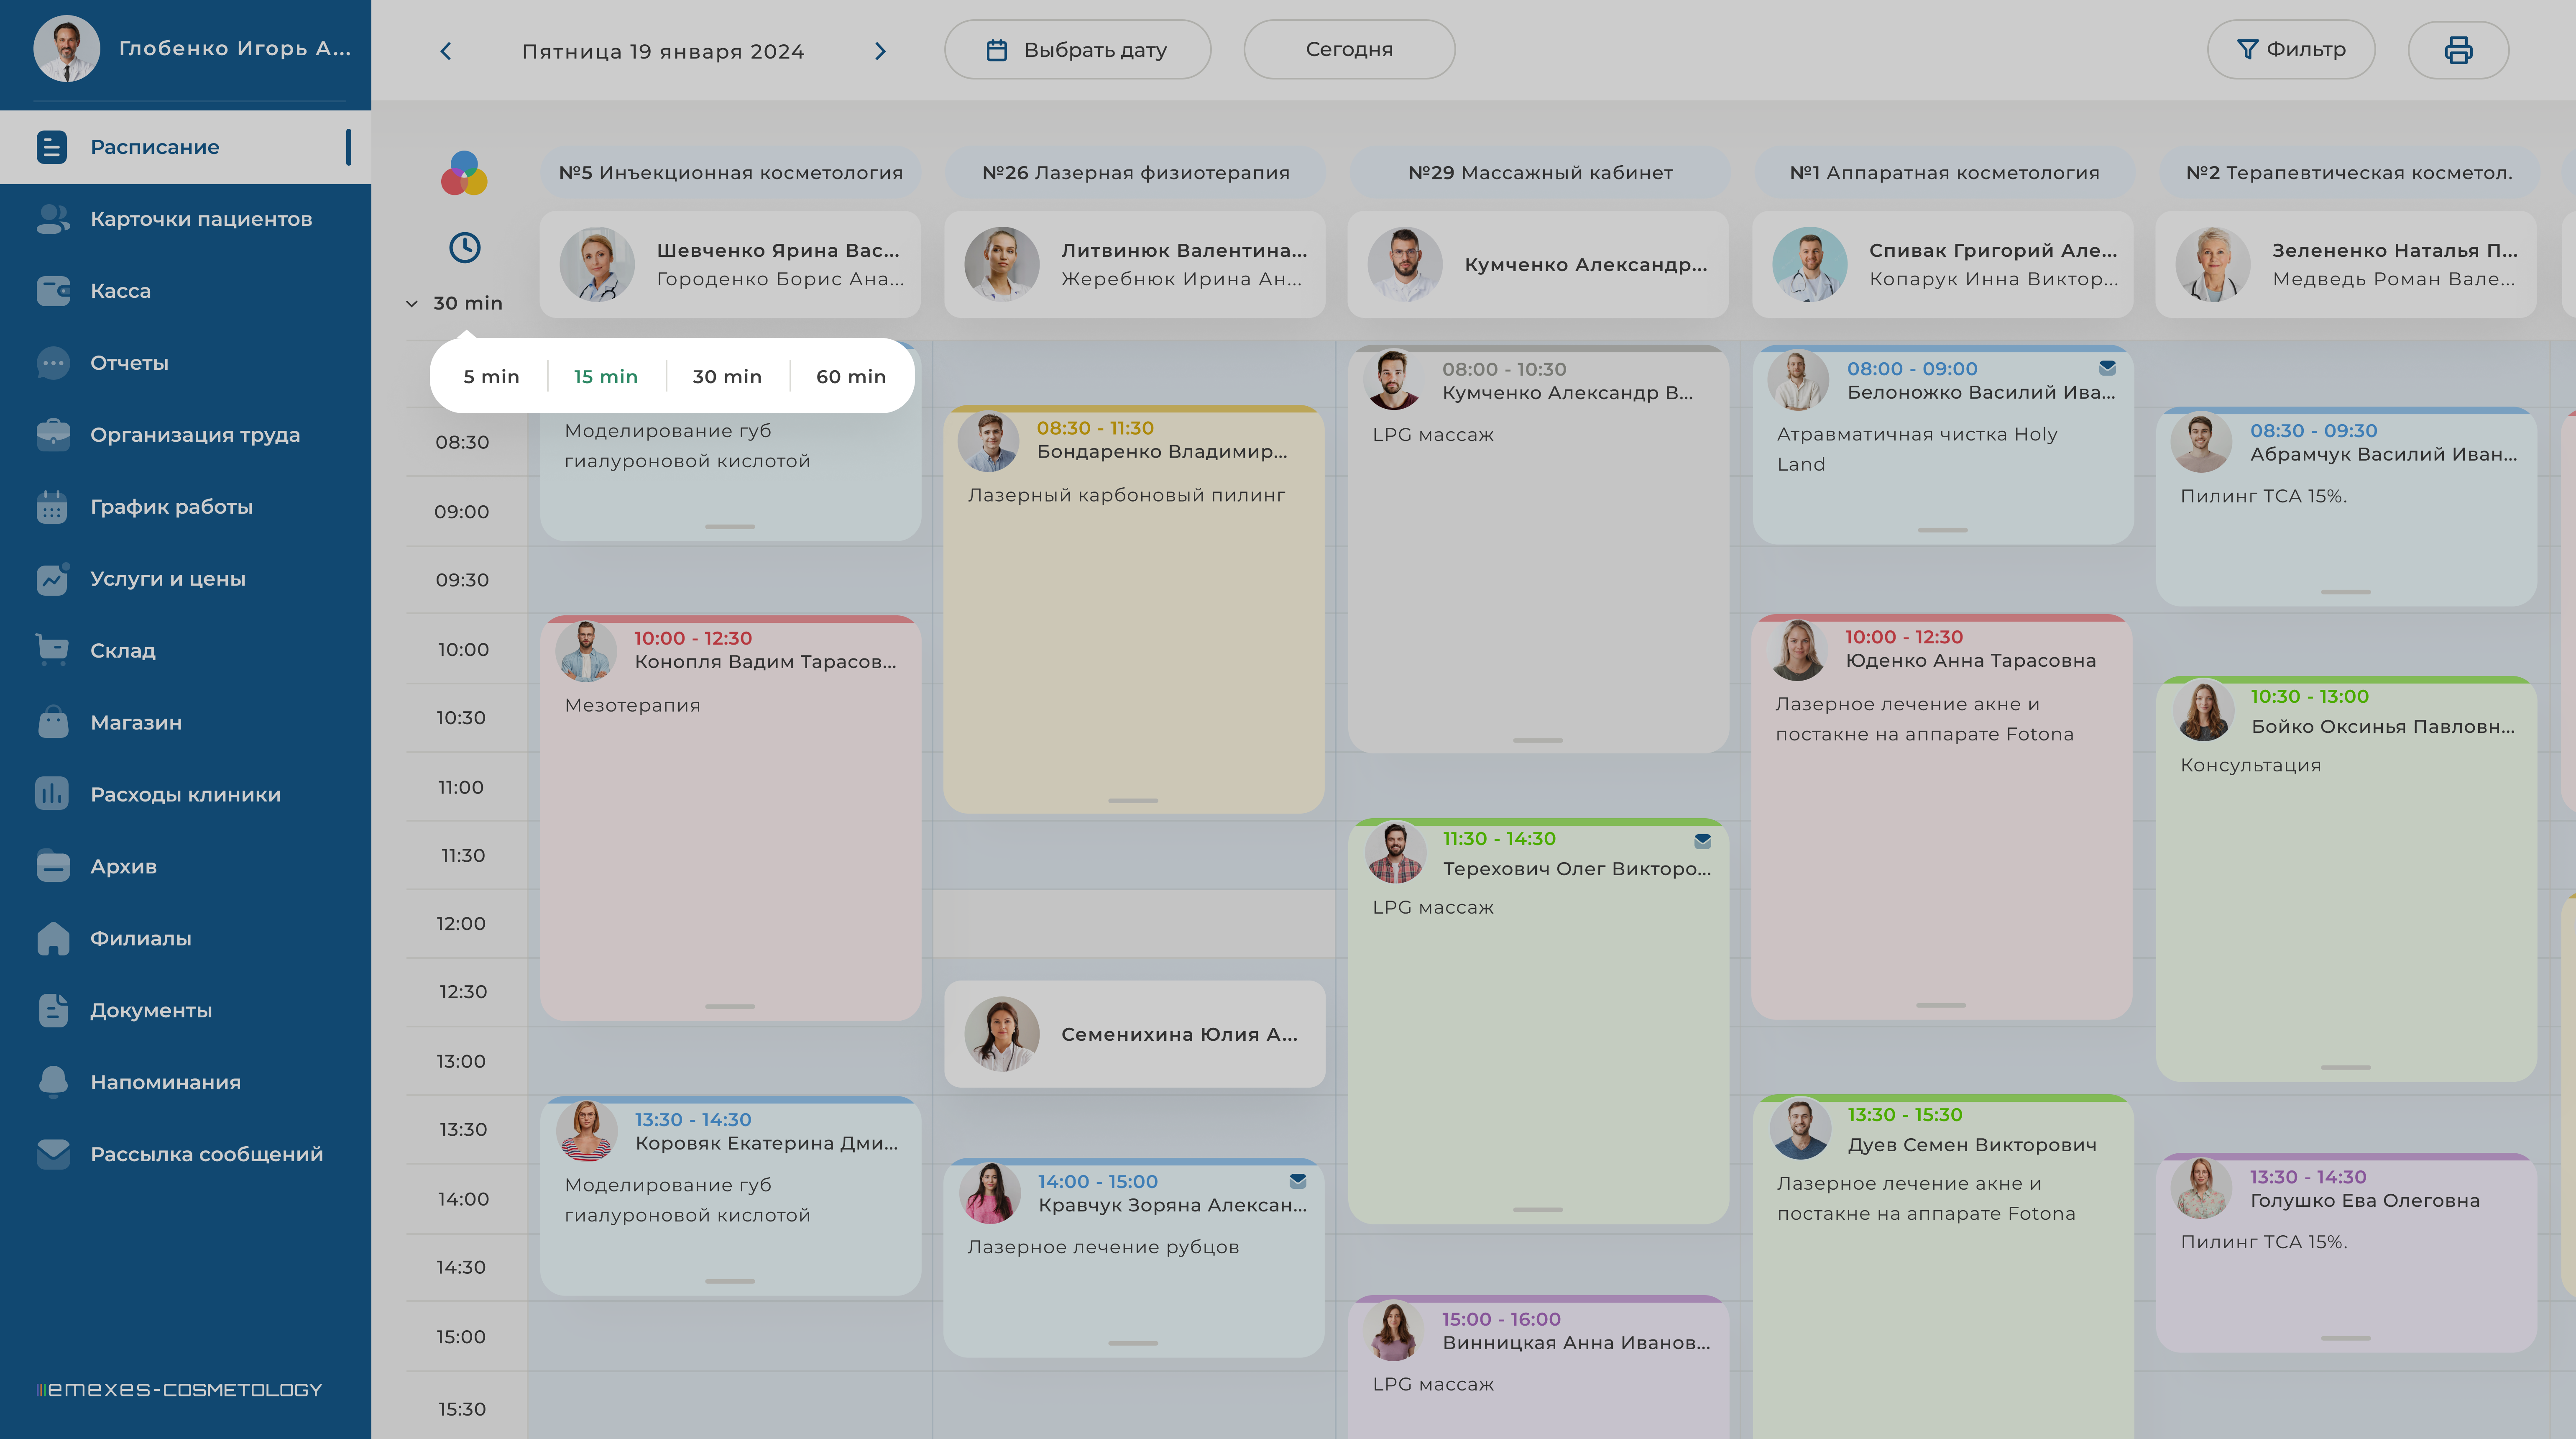Open Литвинюк Валентина doctor card
2576x1439 pixels.
pos(1135,264)
